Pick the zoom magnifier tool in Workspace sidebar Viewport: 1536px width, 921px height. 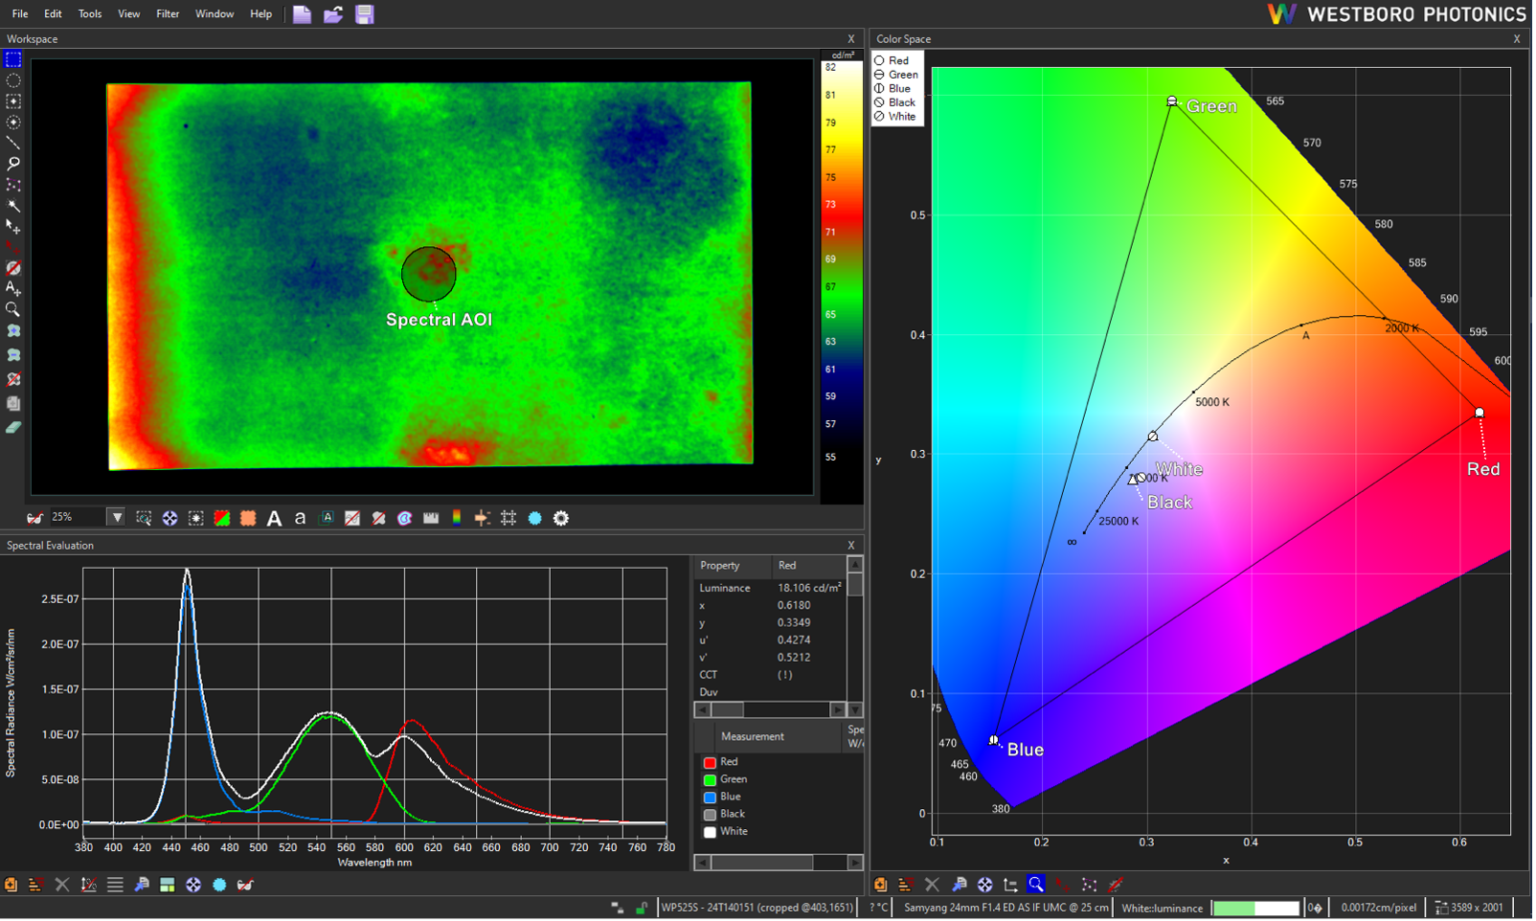pyautogui.click(x=13, y=310)
